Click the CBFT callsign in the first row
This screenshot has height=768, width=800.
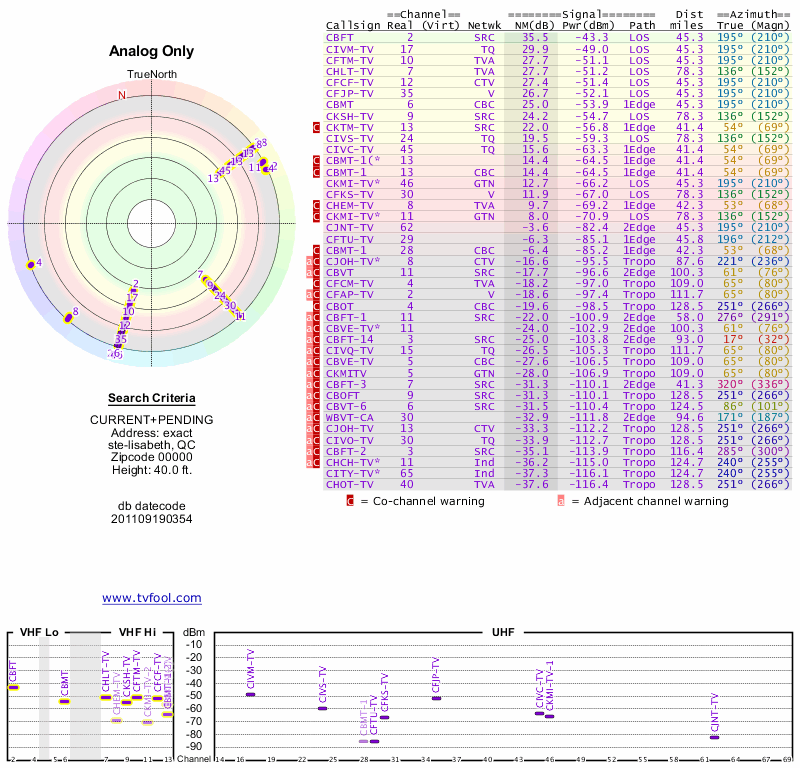(x=339, y=37)
